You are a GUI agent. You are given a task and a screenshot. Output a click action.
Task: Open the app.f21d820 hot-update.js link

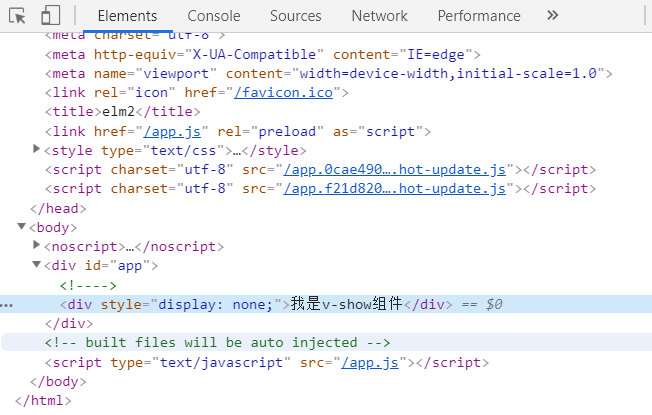pos(395,189)
